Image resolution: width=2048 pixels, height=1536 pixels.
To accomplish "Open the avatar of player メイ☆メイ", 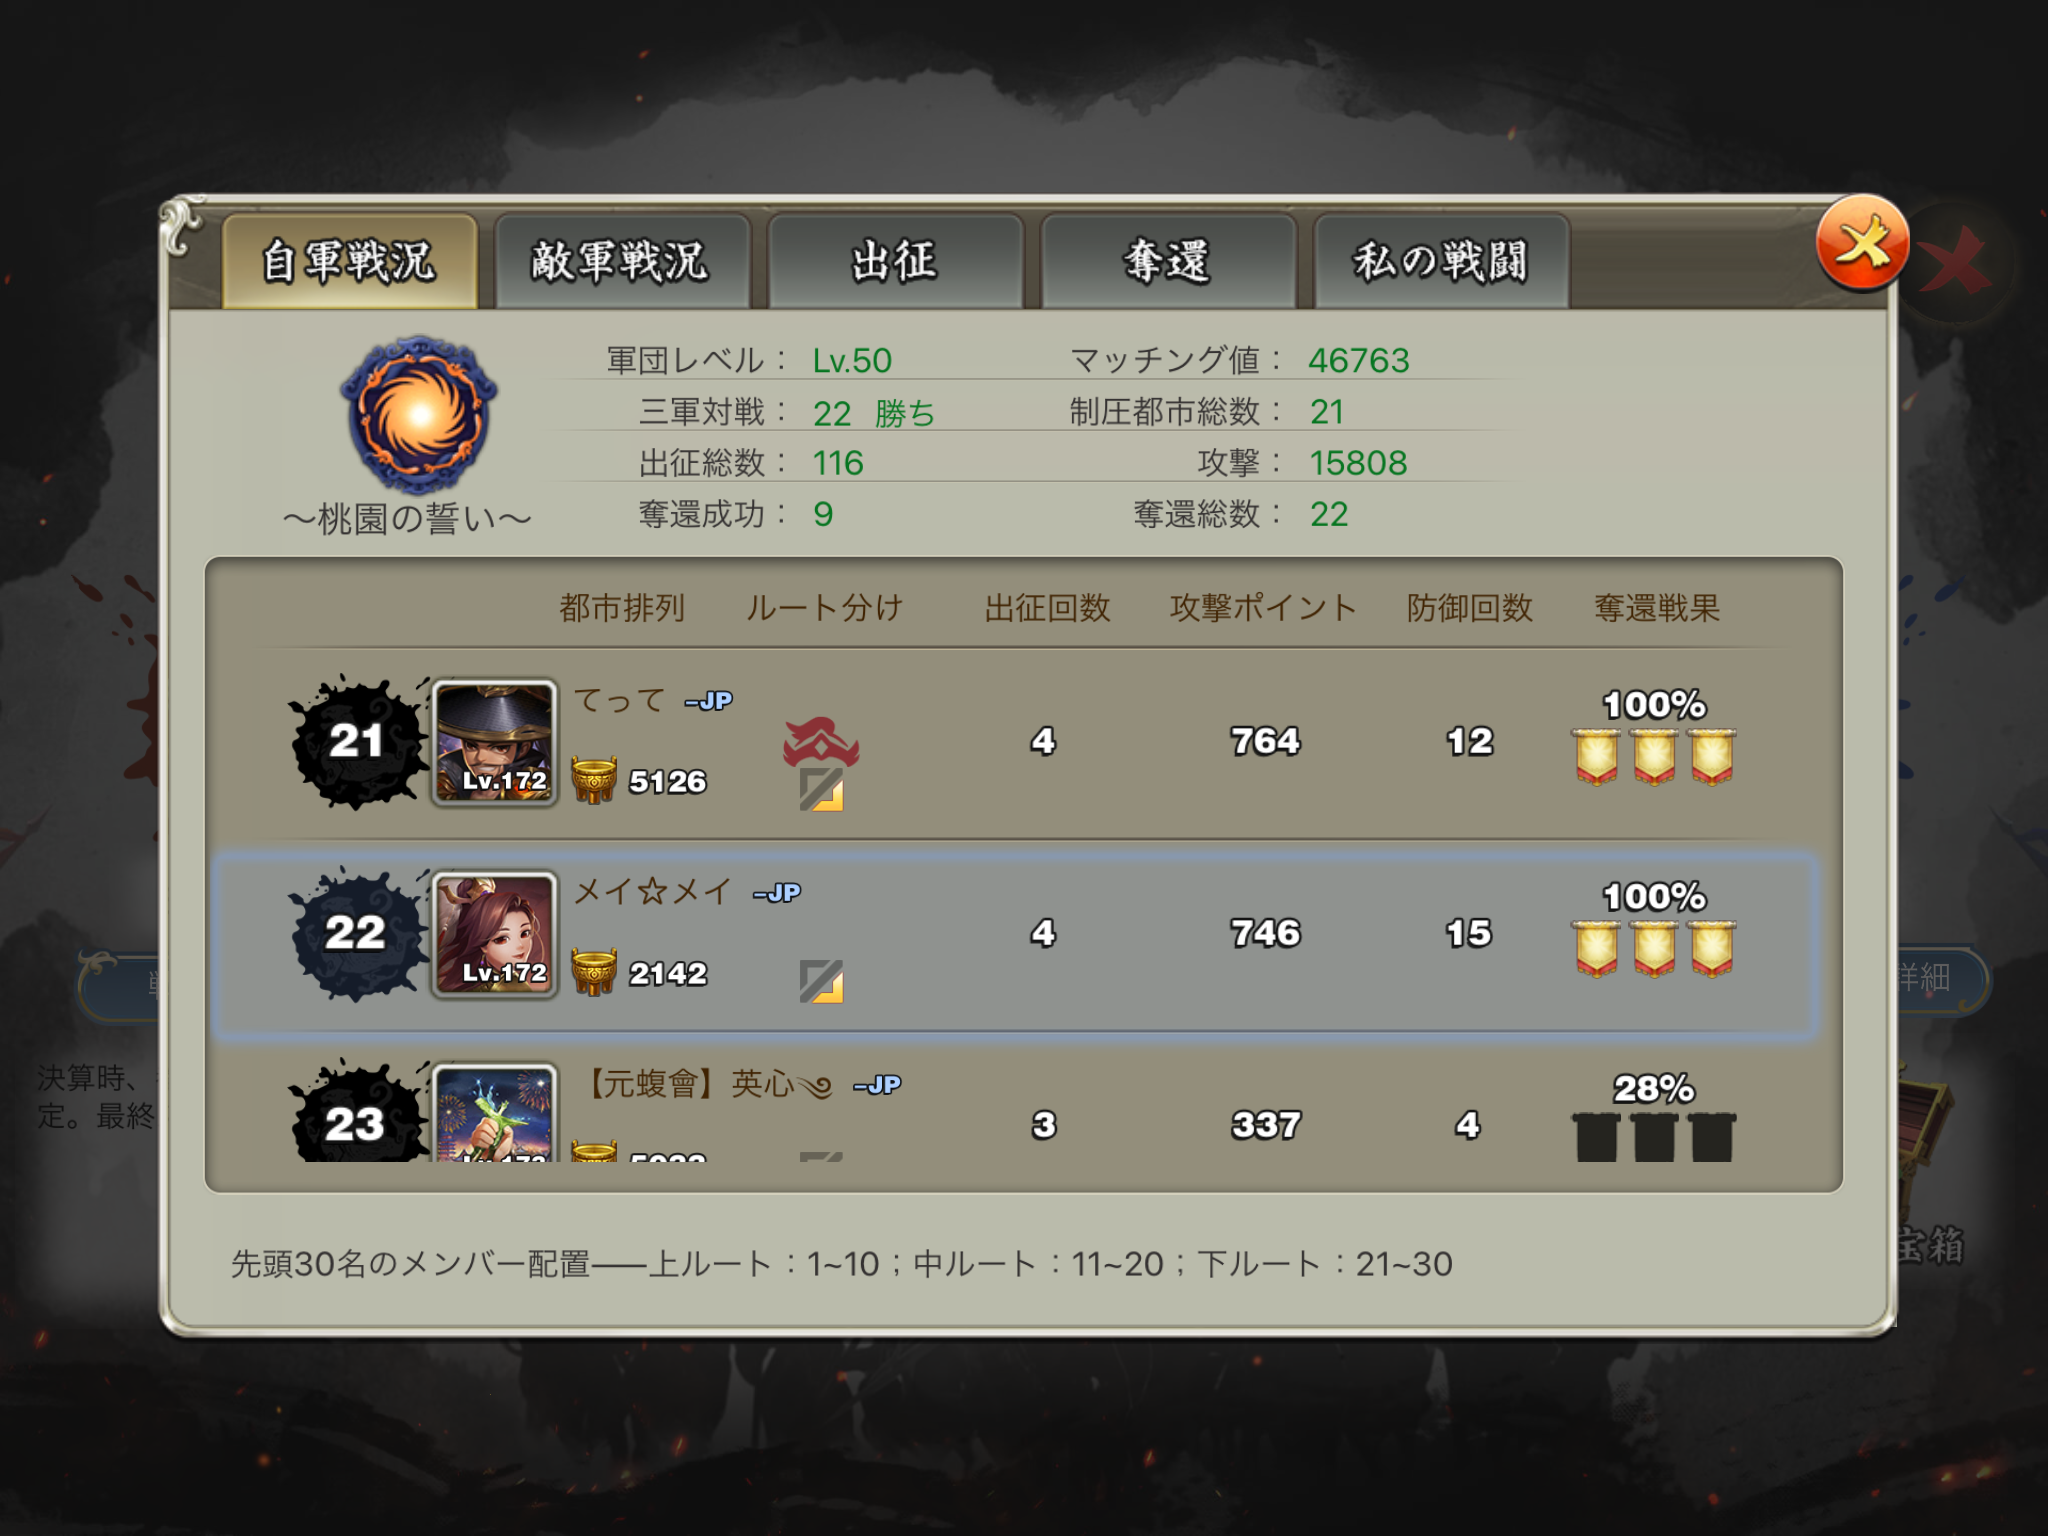I will point(495,935).
